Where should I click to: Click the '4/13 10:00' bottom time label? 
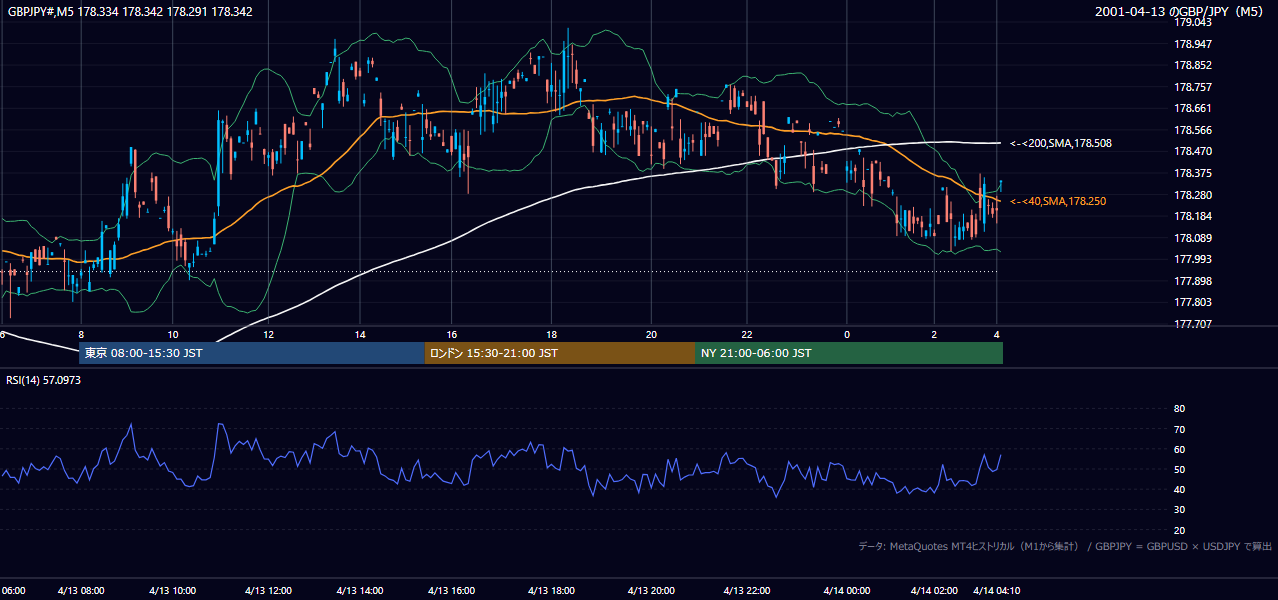173,591
